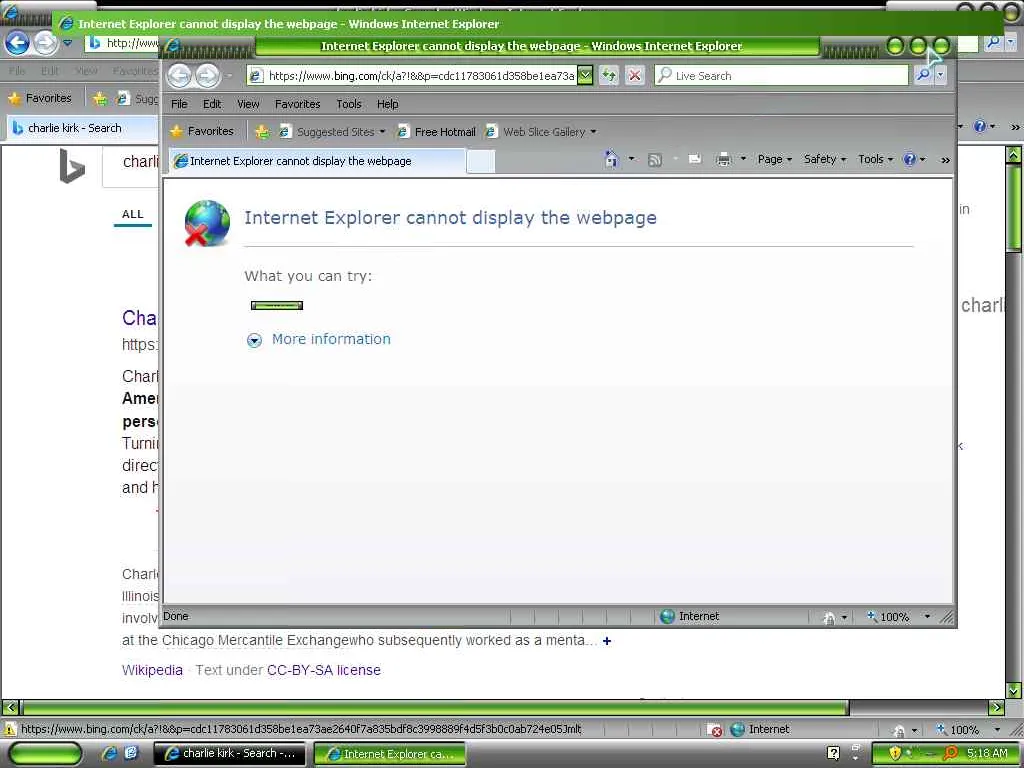Click blue Help icon in front command bar
Viewport: 1024px width, 768px height.
[909, 159]
